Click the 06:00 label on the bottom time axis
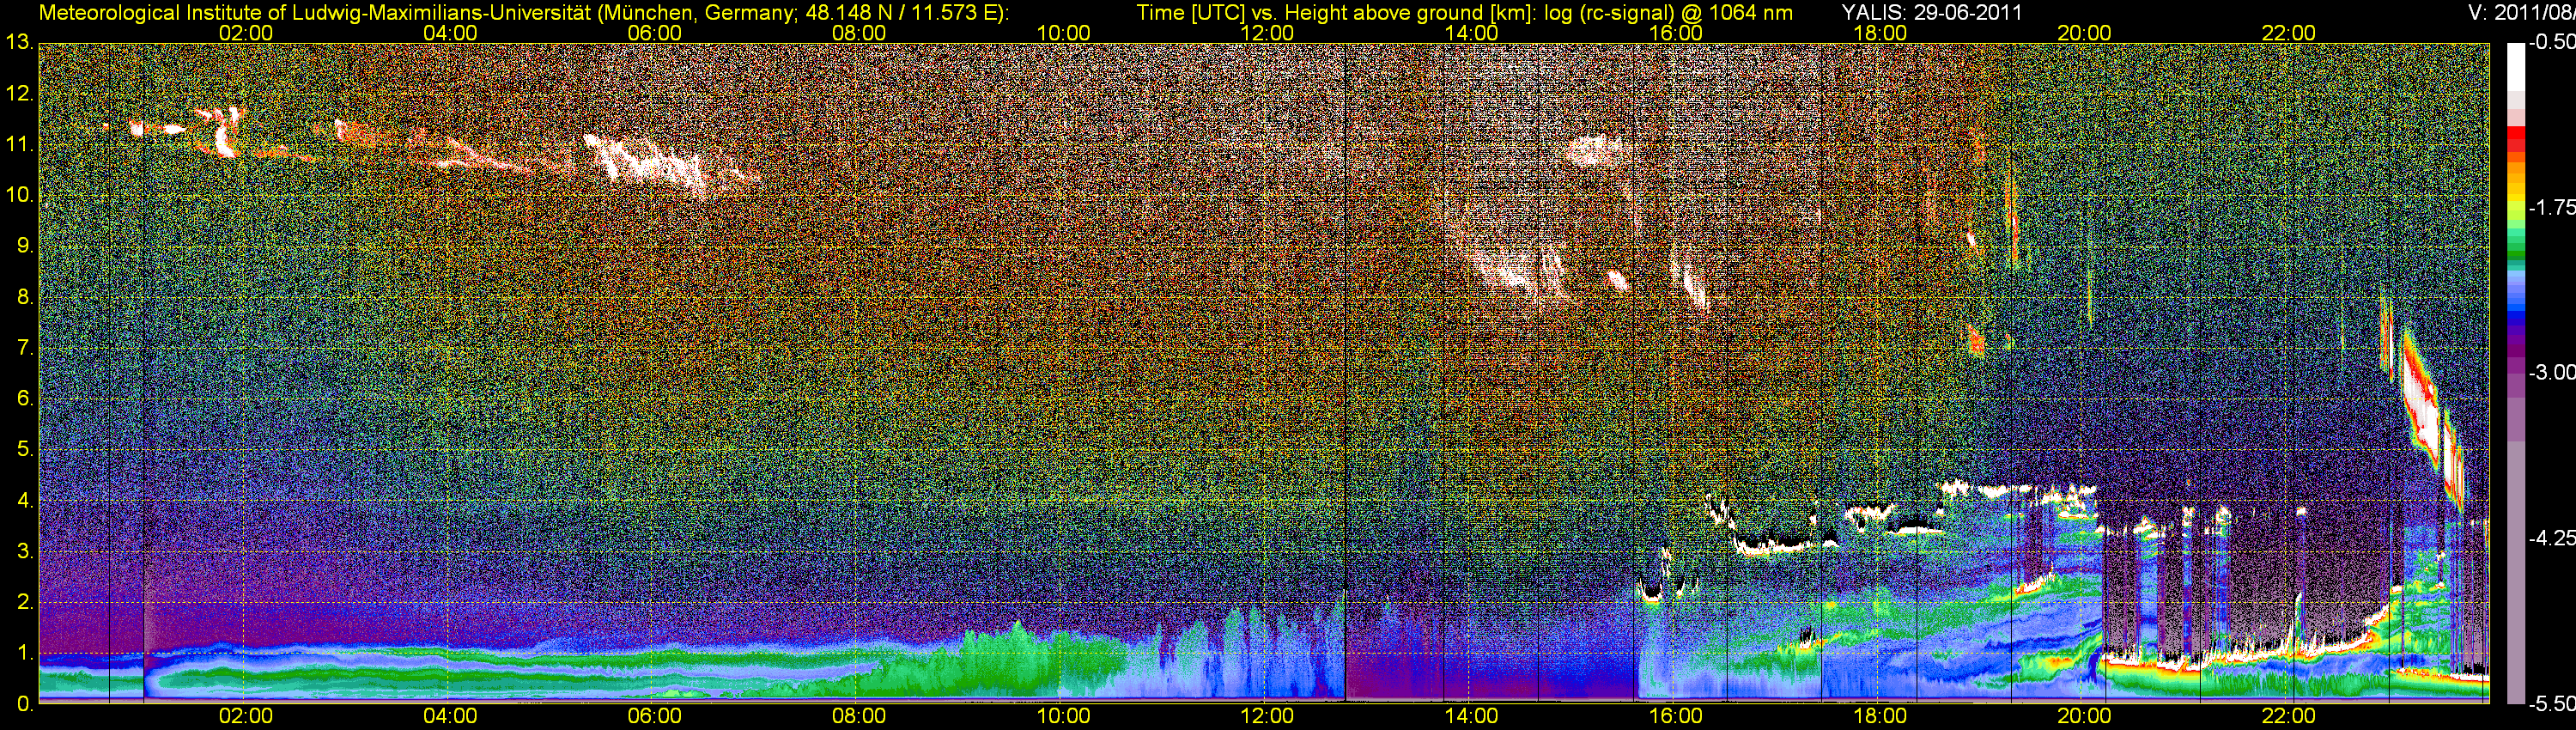This screenshot has height=730, width=2576. click(655, 717)
